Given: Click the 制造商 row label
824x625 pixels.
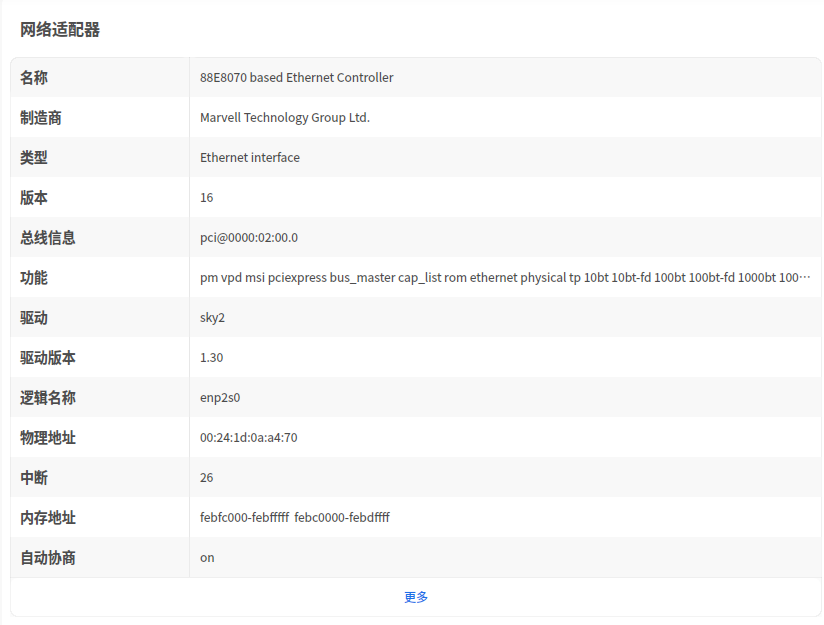Looking at the screenshot, I should [40, 118].
